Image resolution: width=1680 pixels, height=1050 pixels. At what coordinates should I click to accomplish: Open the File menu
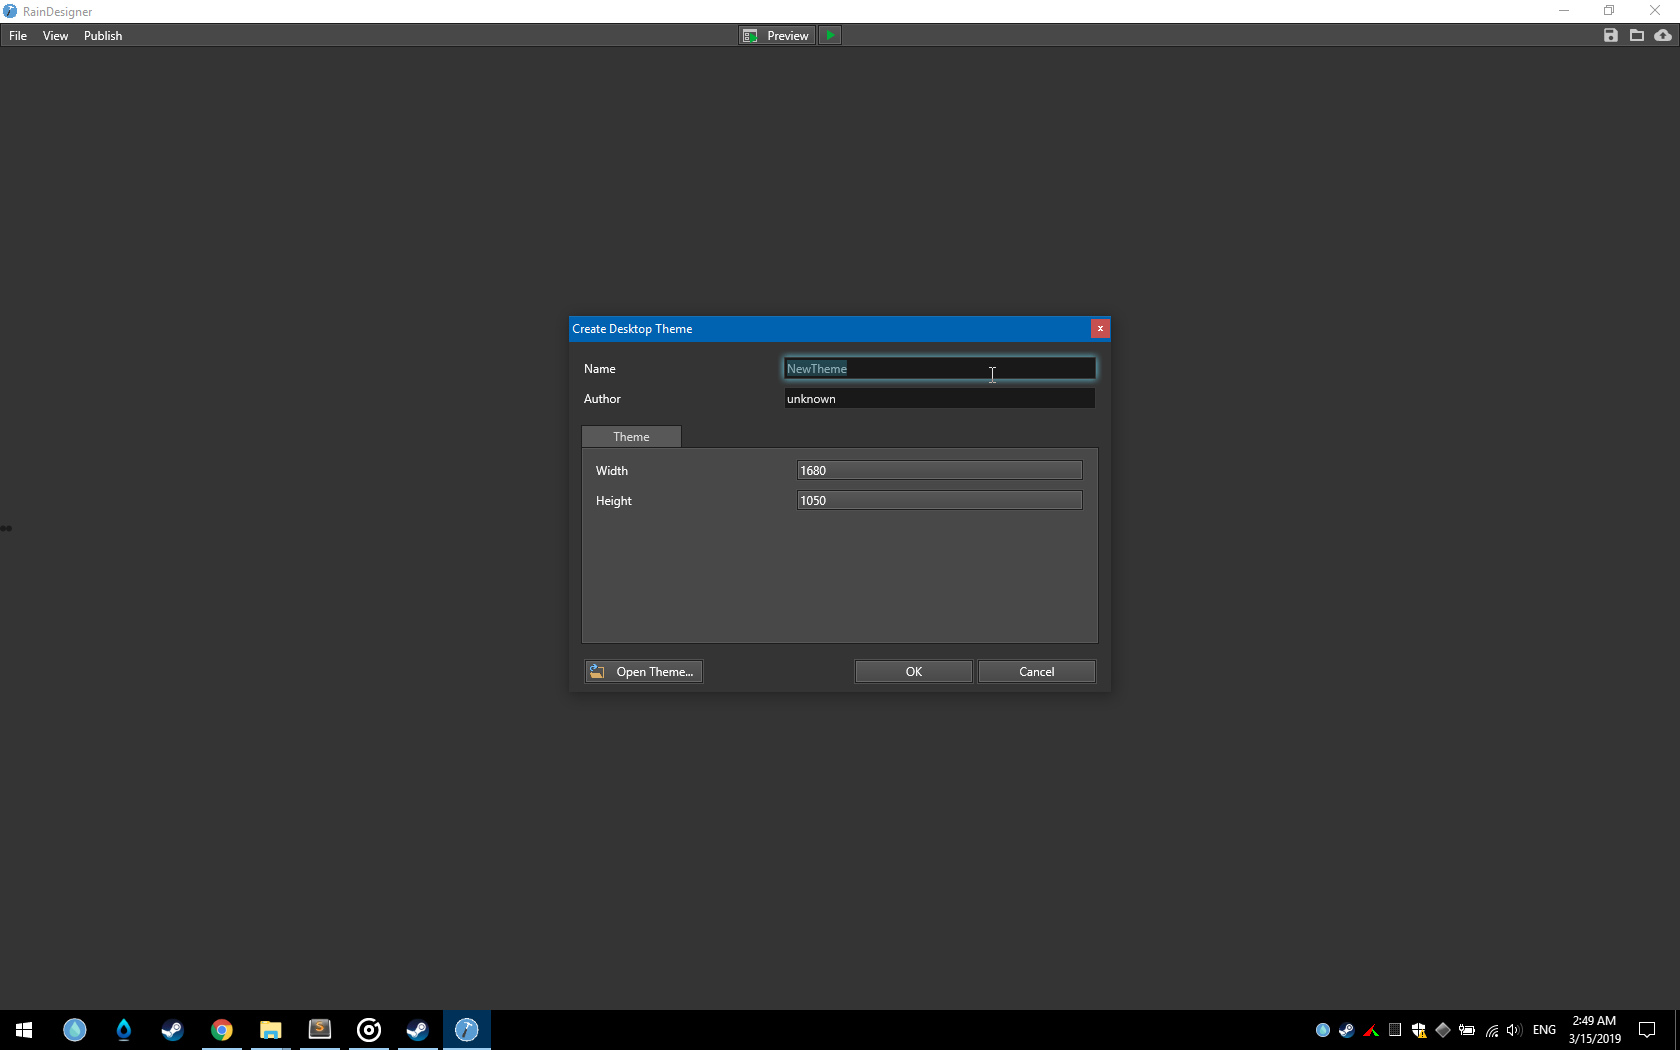[18, 36]
